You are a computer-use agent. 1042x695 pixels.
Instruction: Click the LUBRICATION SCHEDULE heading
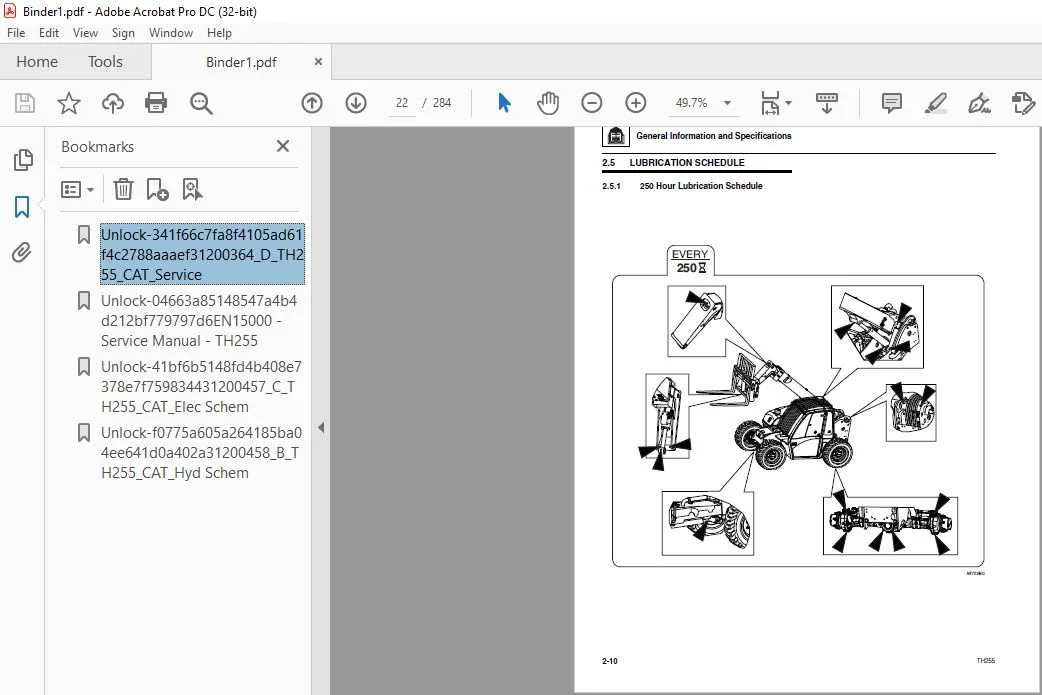tap(686, 163)
